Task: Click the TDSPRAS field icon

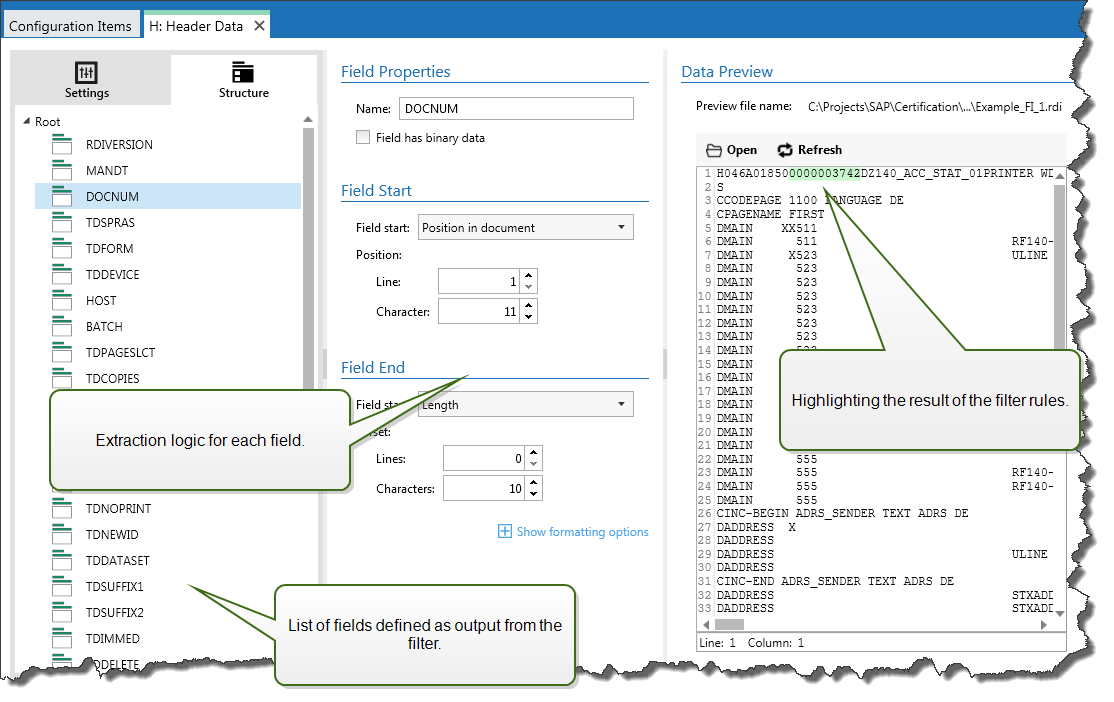Action: pos(63,223)
